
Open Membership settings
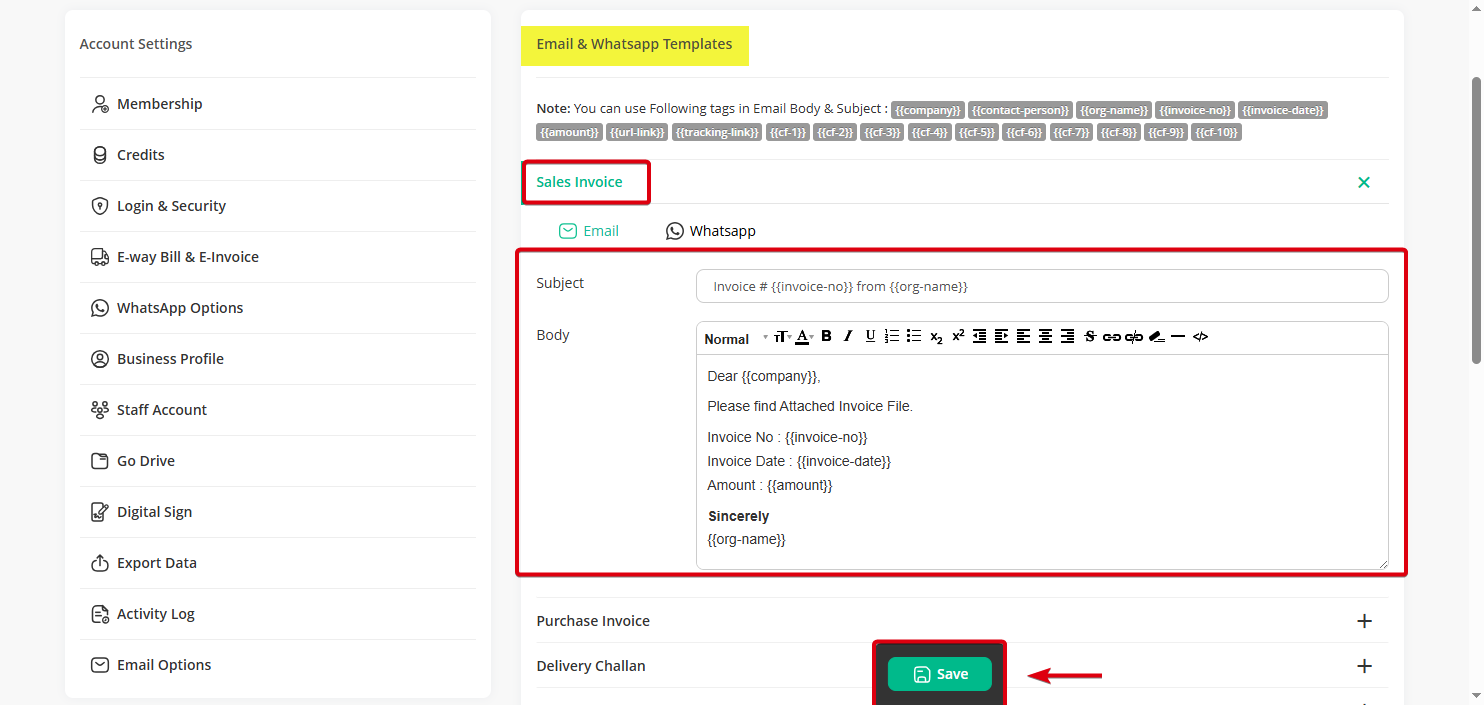point(278,104)
